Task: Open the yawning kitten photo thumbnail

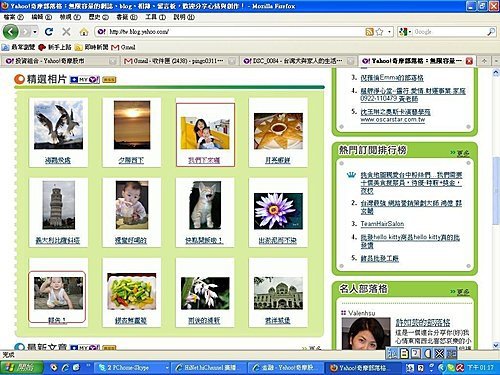Action: tap(205, 205)
